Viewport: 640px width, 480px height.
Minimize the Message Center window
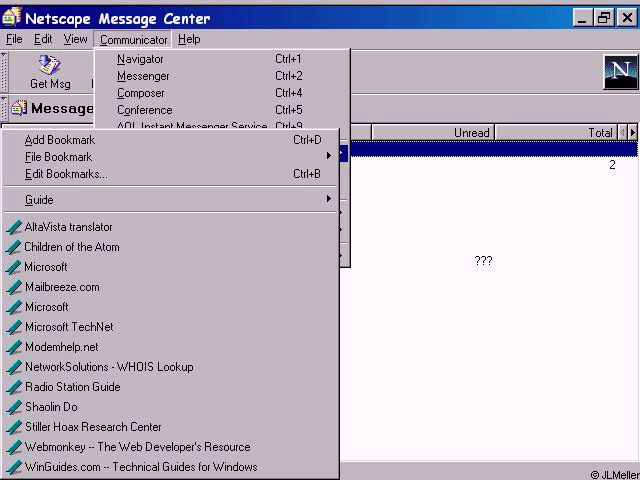pos(582,18)
